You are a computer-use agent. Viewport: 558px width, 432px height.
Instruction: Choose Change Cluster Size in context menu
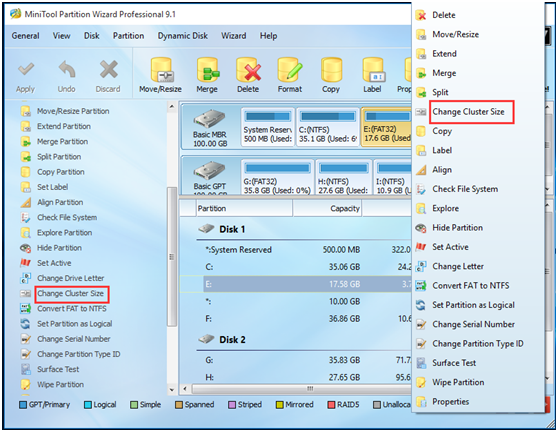468,112
